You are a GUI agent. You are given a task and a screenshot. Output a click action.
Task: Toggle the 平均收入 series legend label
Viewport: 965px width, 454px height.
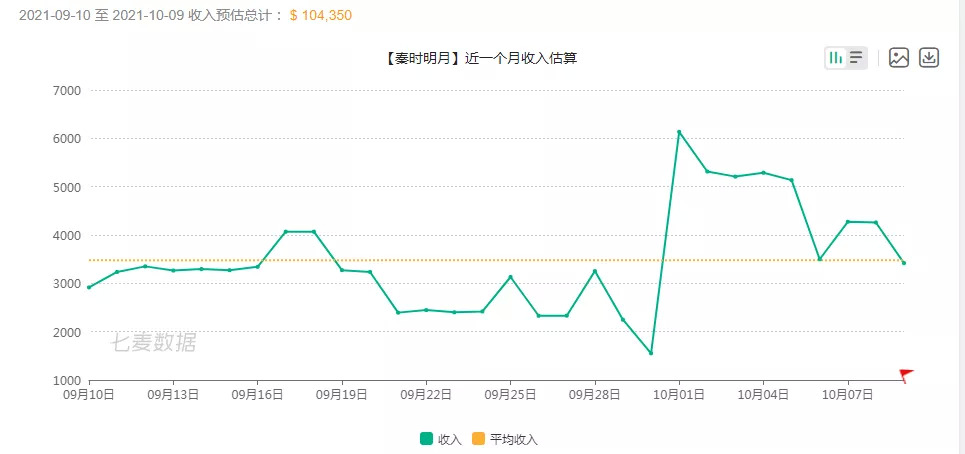513,439
